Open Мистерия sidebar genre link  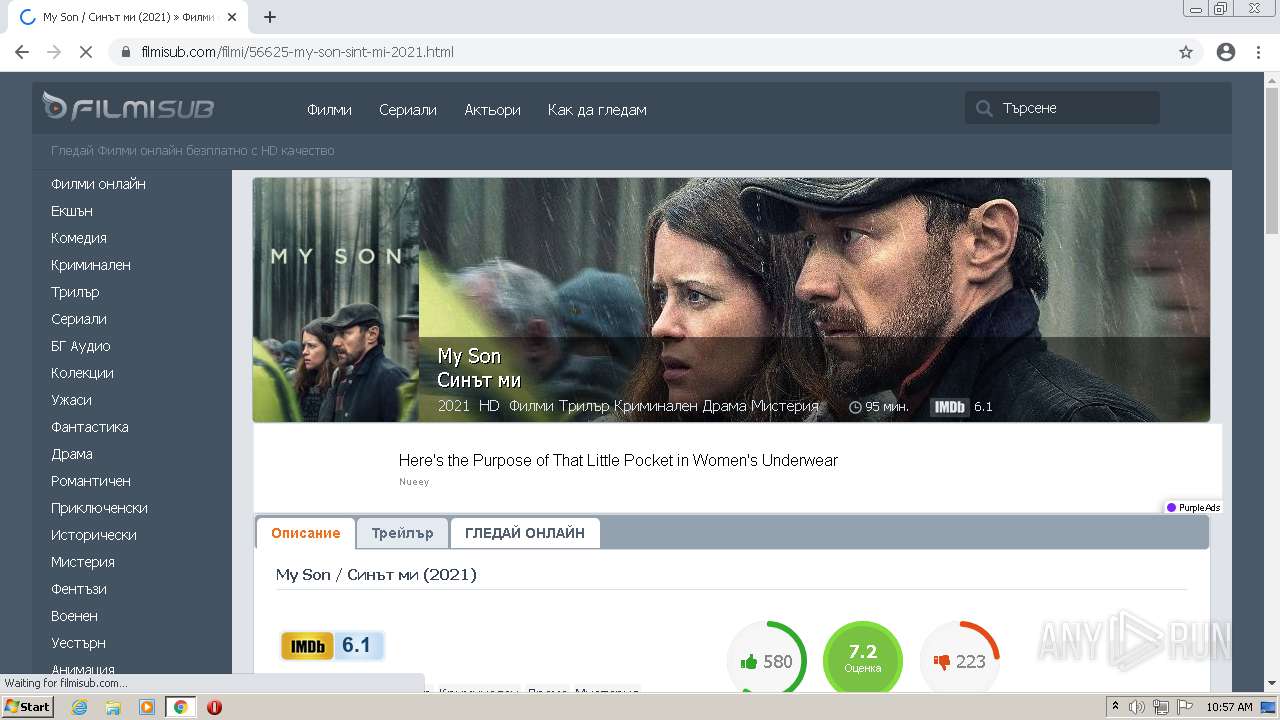[x=83, y=562]
